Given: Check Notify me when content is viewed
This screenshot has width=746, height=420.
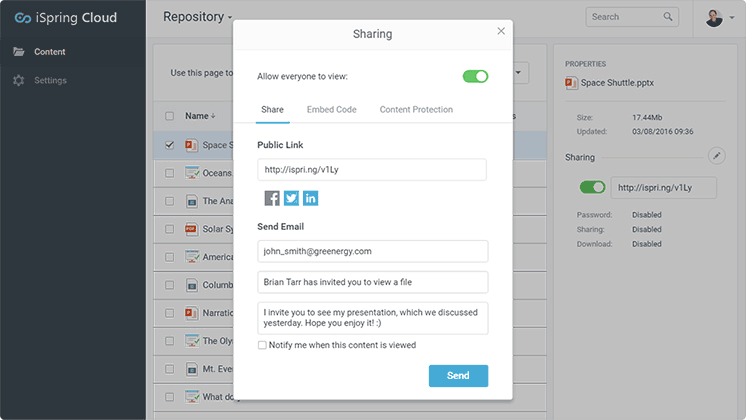Looking at the screenshot, I should tap(262, 345).
